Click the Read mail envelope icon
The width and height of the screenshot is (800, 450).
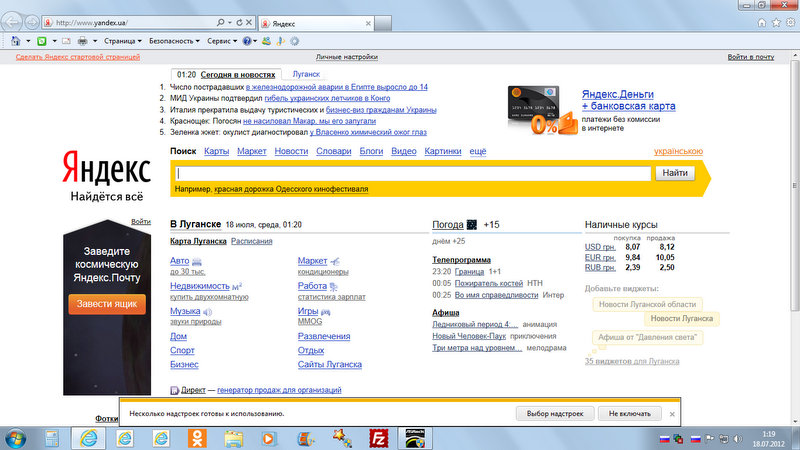[x=66, y=41]
